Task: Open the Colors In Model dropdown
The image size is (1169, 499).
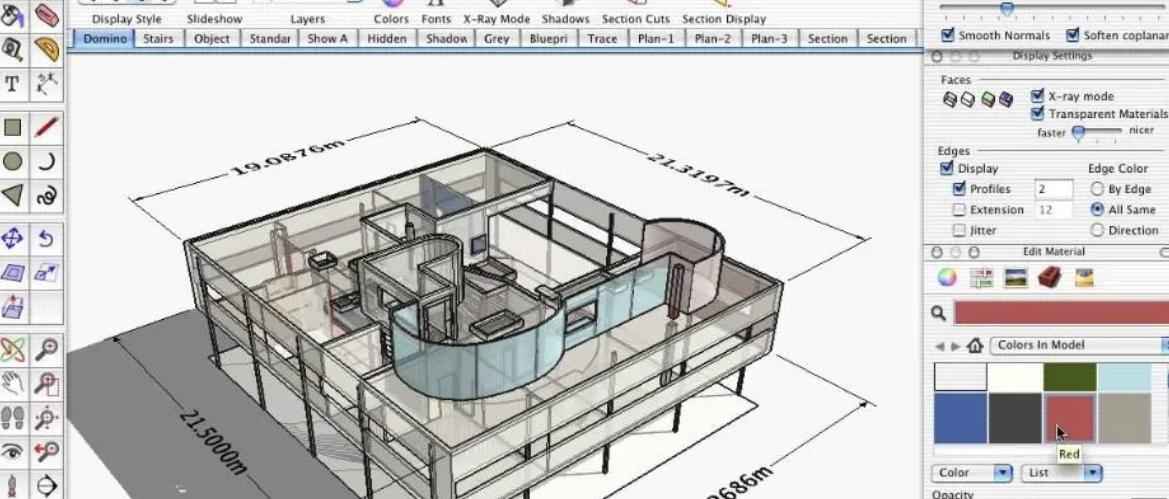Action: [x=1079, y=345]
